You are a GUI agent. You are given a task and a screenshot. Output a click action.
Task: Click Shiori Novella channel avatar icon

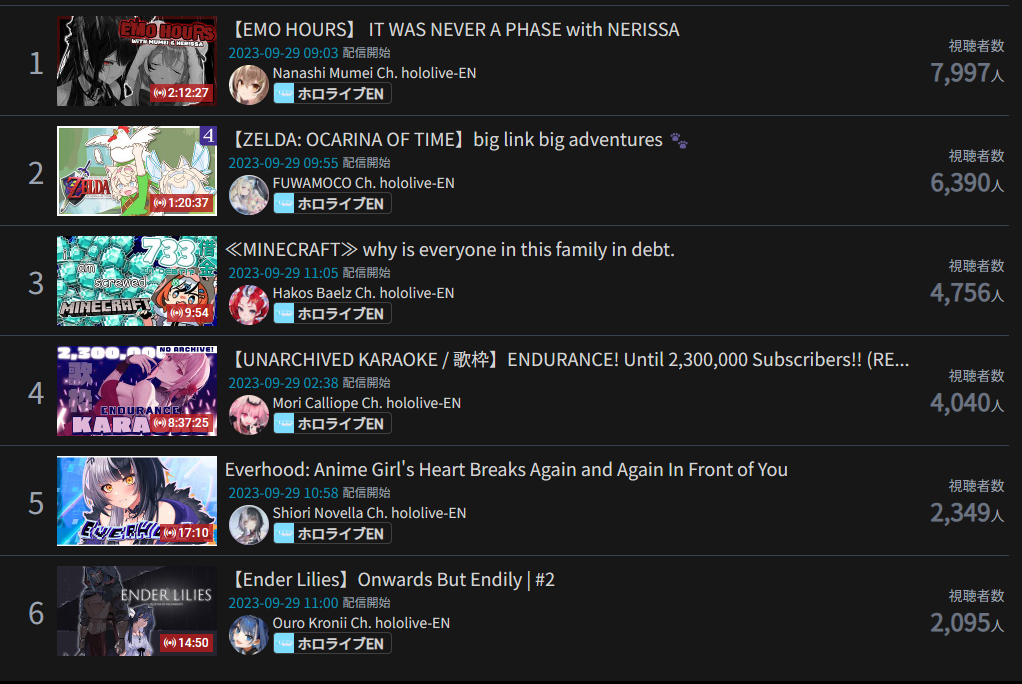click(x=248, y=526)
